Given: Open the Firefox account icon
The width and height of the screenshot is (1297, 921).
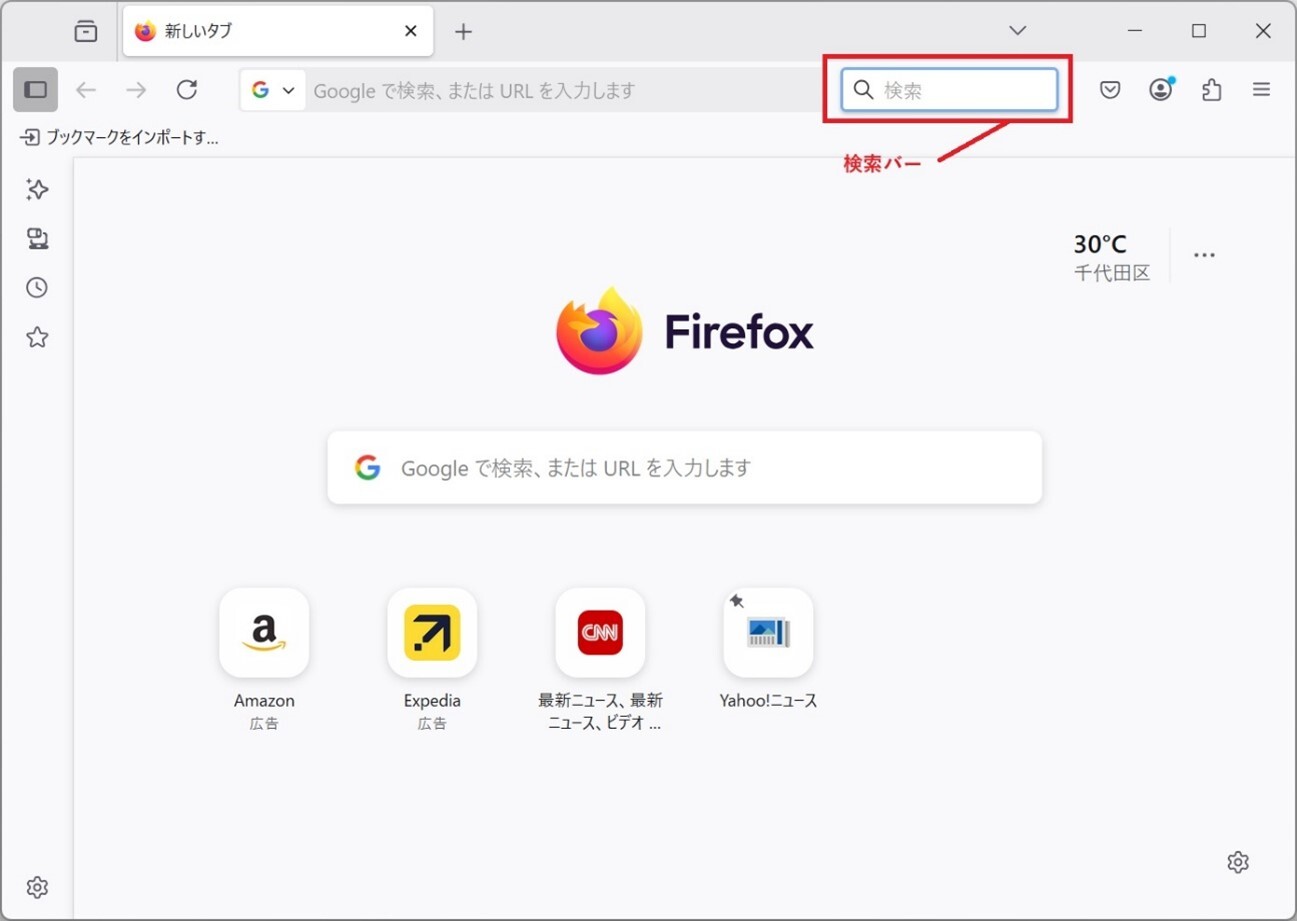Looking at the screenshot, I should click(x=1160, y=90).
